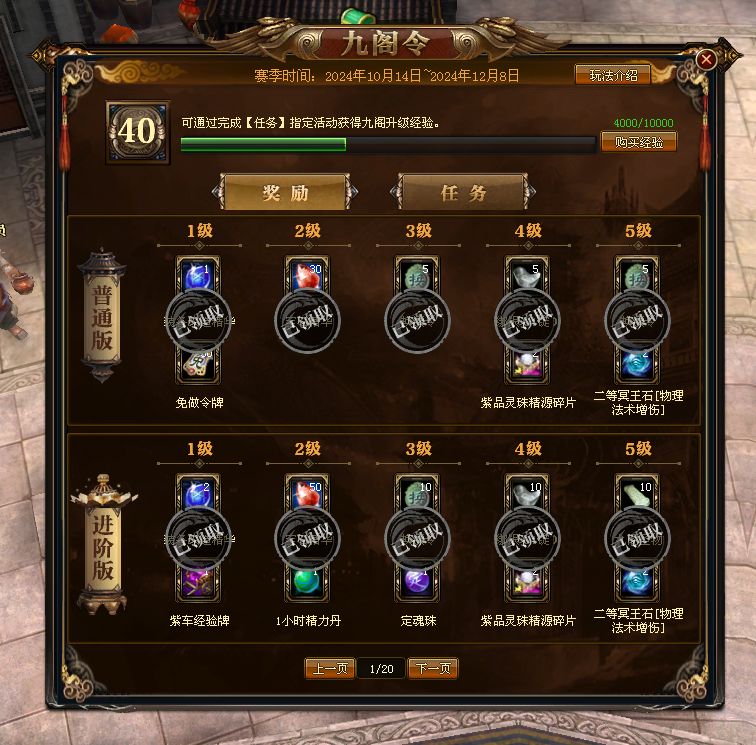Switch to the 奖励 tab
This screenshot has width=756, height=745.
(x=285, y=192)
